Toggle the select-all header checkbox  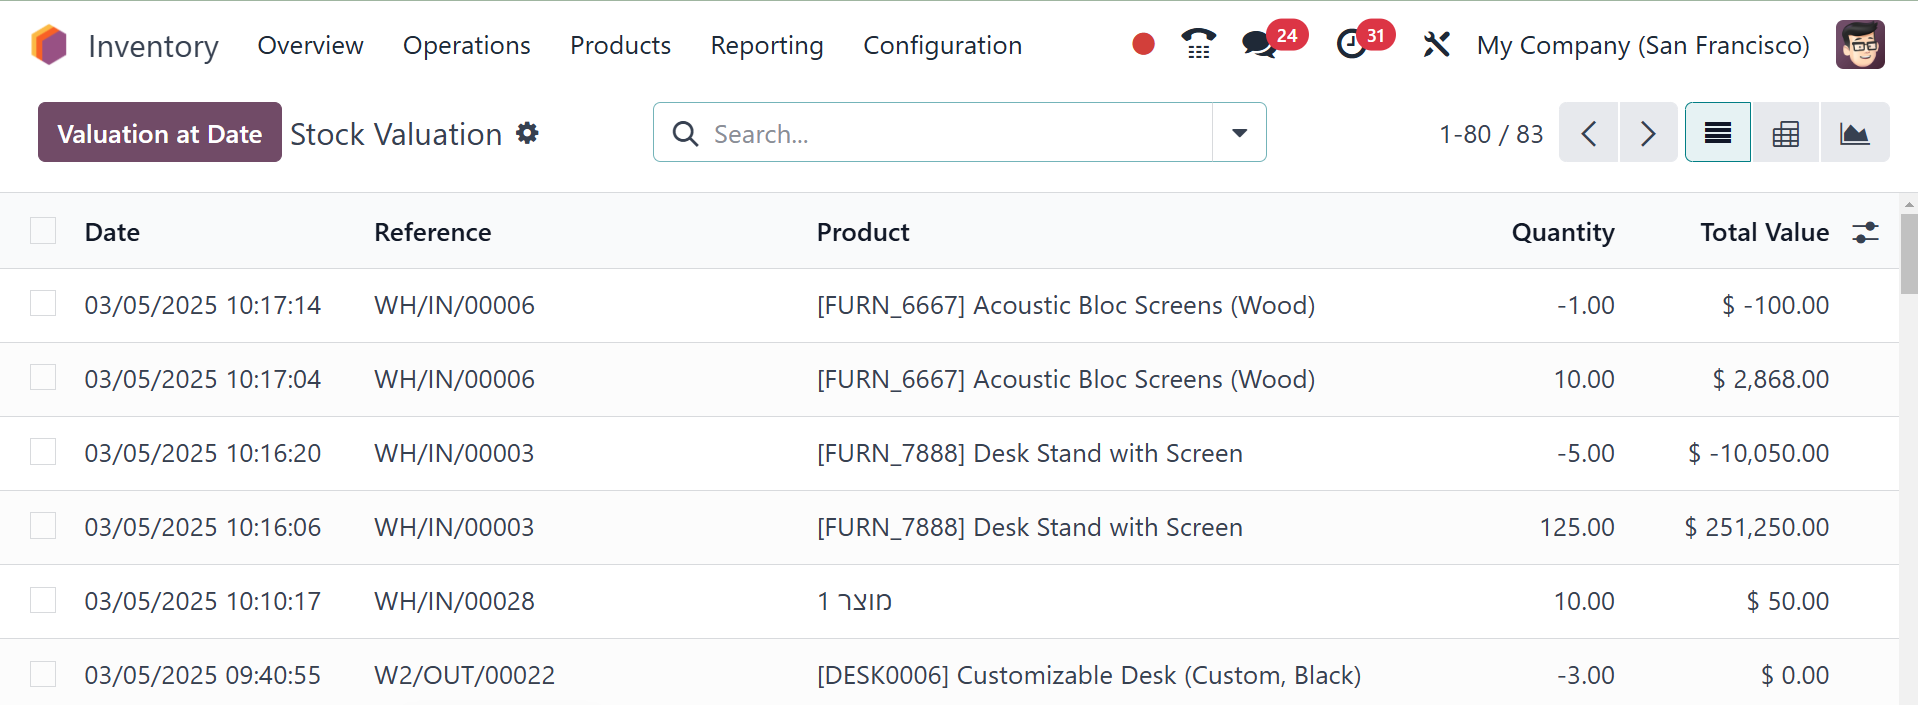[43, 232]
